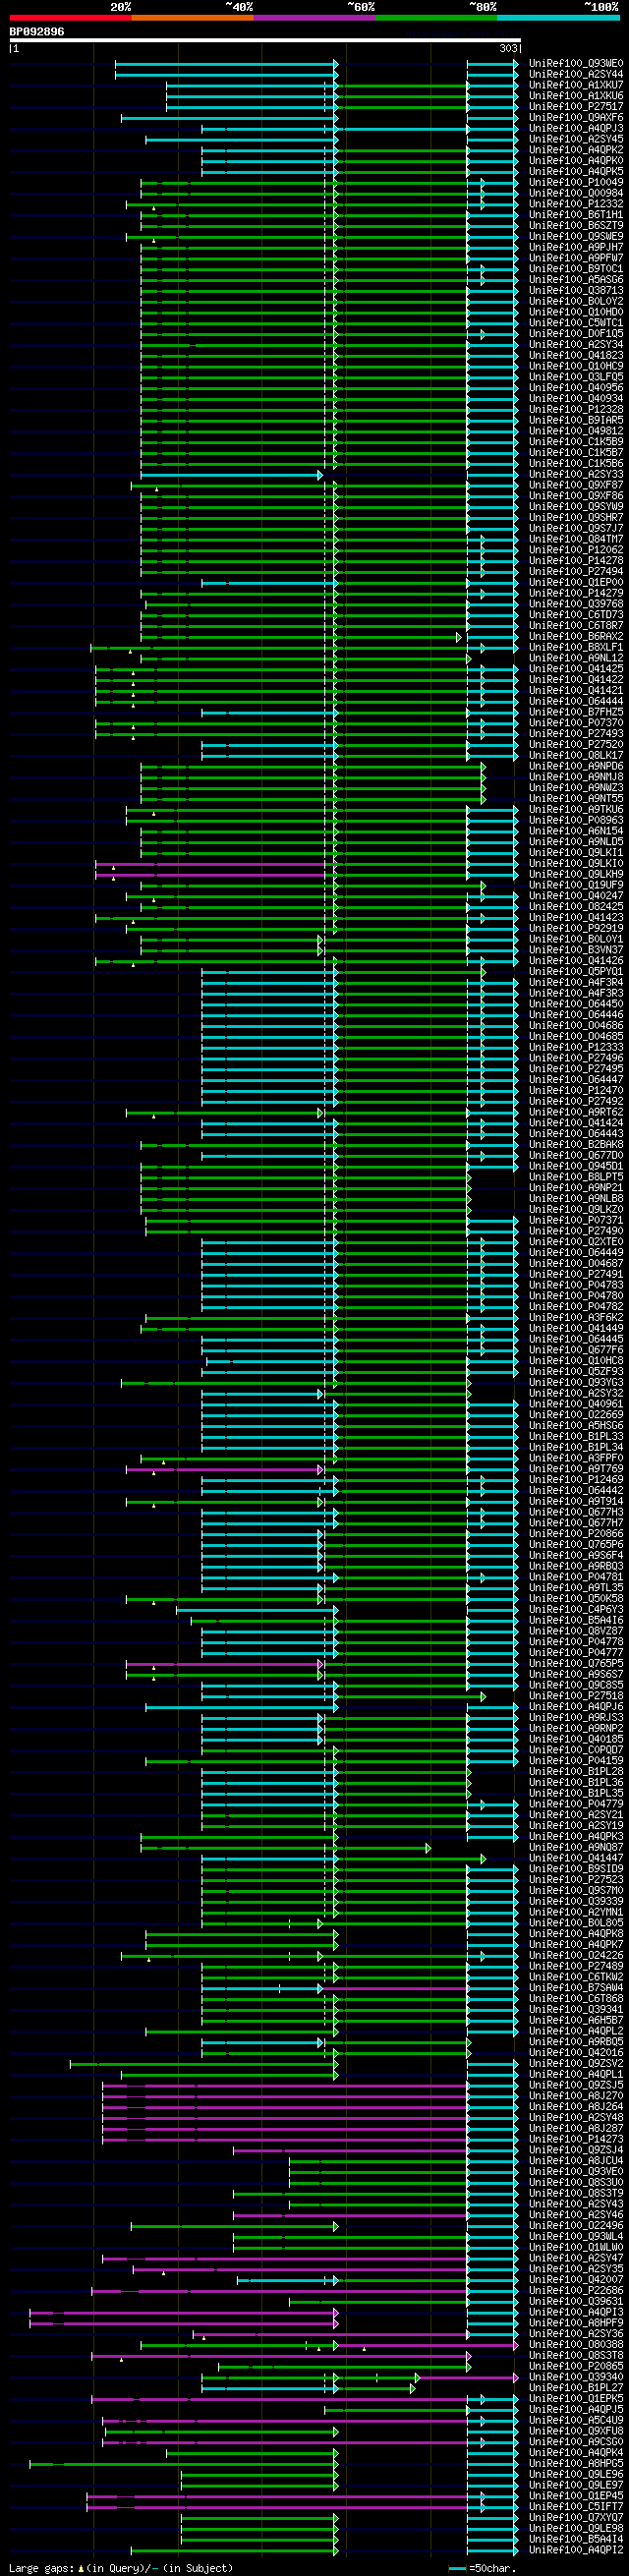The image size is (629, 2576).
Task: Select hit UniRef100_A9PJH7
Action: coord(576,247)
